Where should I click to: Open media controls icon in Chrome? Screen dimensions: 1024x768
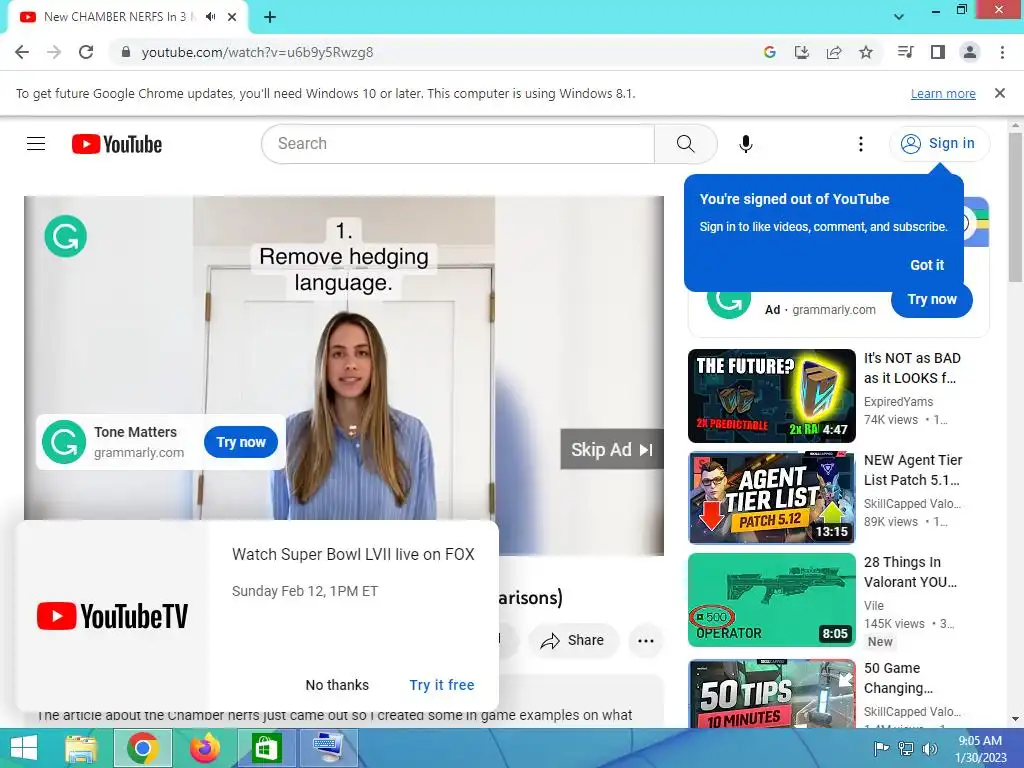(x=905, y=52)
